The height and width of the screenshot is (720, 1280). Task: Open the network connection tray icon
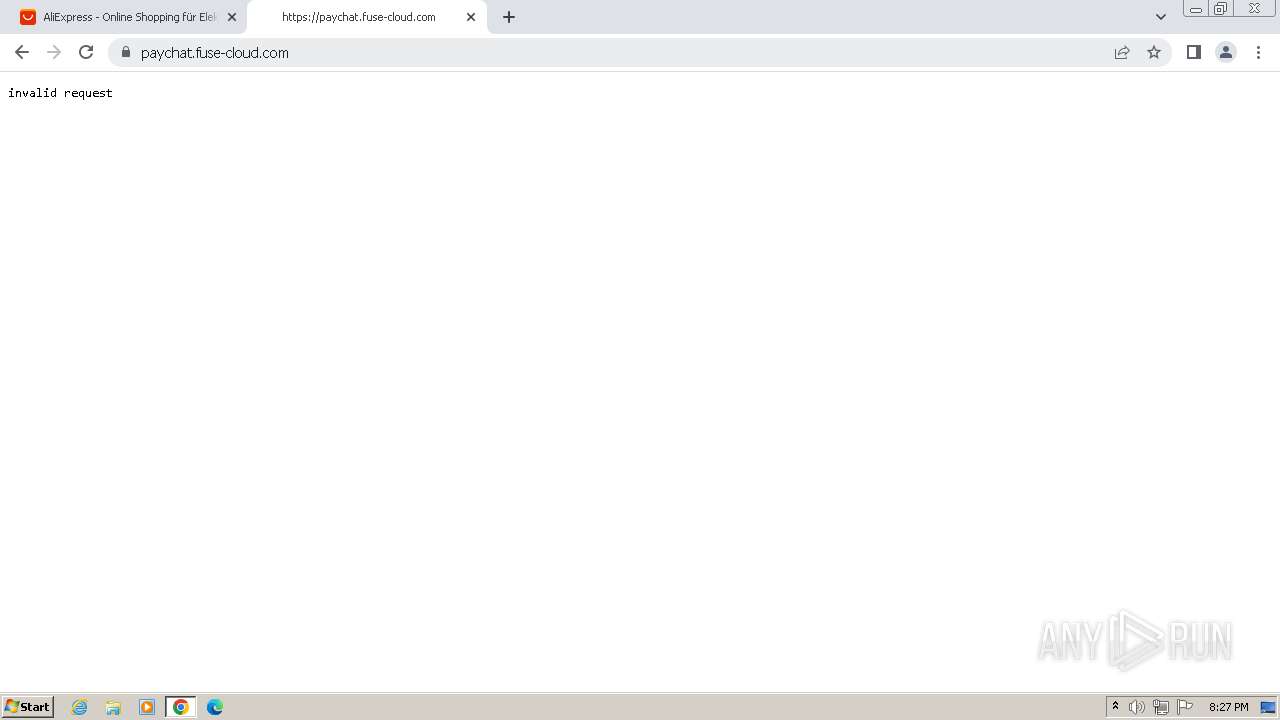[x=1161, y=707]
